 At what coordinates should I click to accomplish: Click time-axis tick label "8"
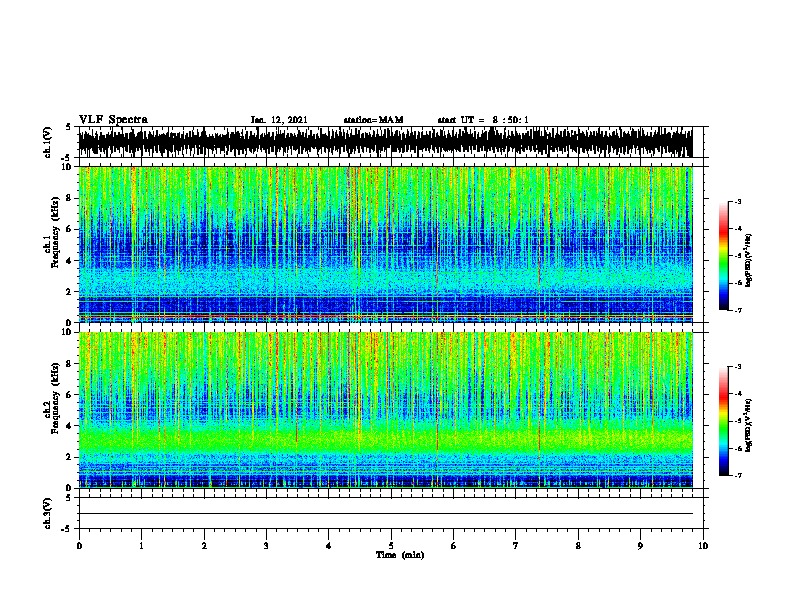click(578, 546)
